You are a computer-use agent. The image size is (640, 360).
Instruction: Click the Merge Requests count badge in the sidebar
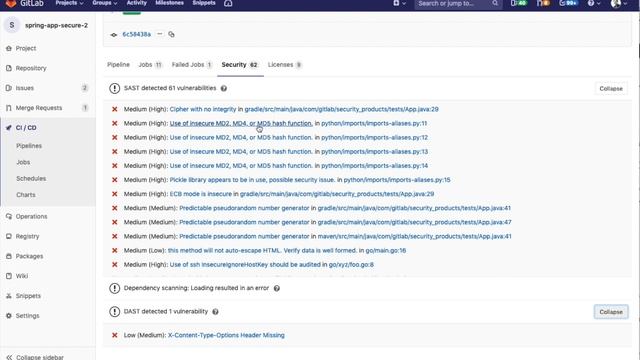point(85,108)
